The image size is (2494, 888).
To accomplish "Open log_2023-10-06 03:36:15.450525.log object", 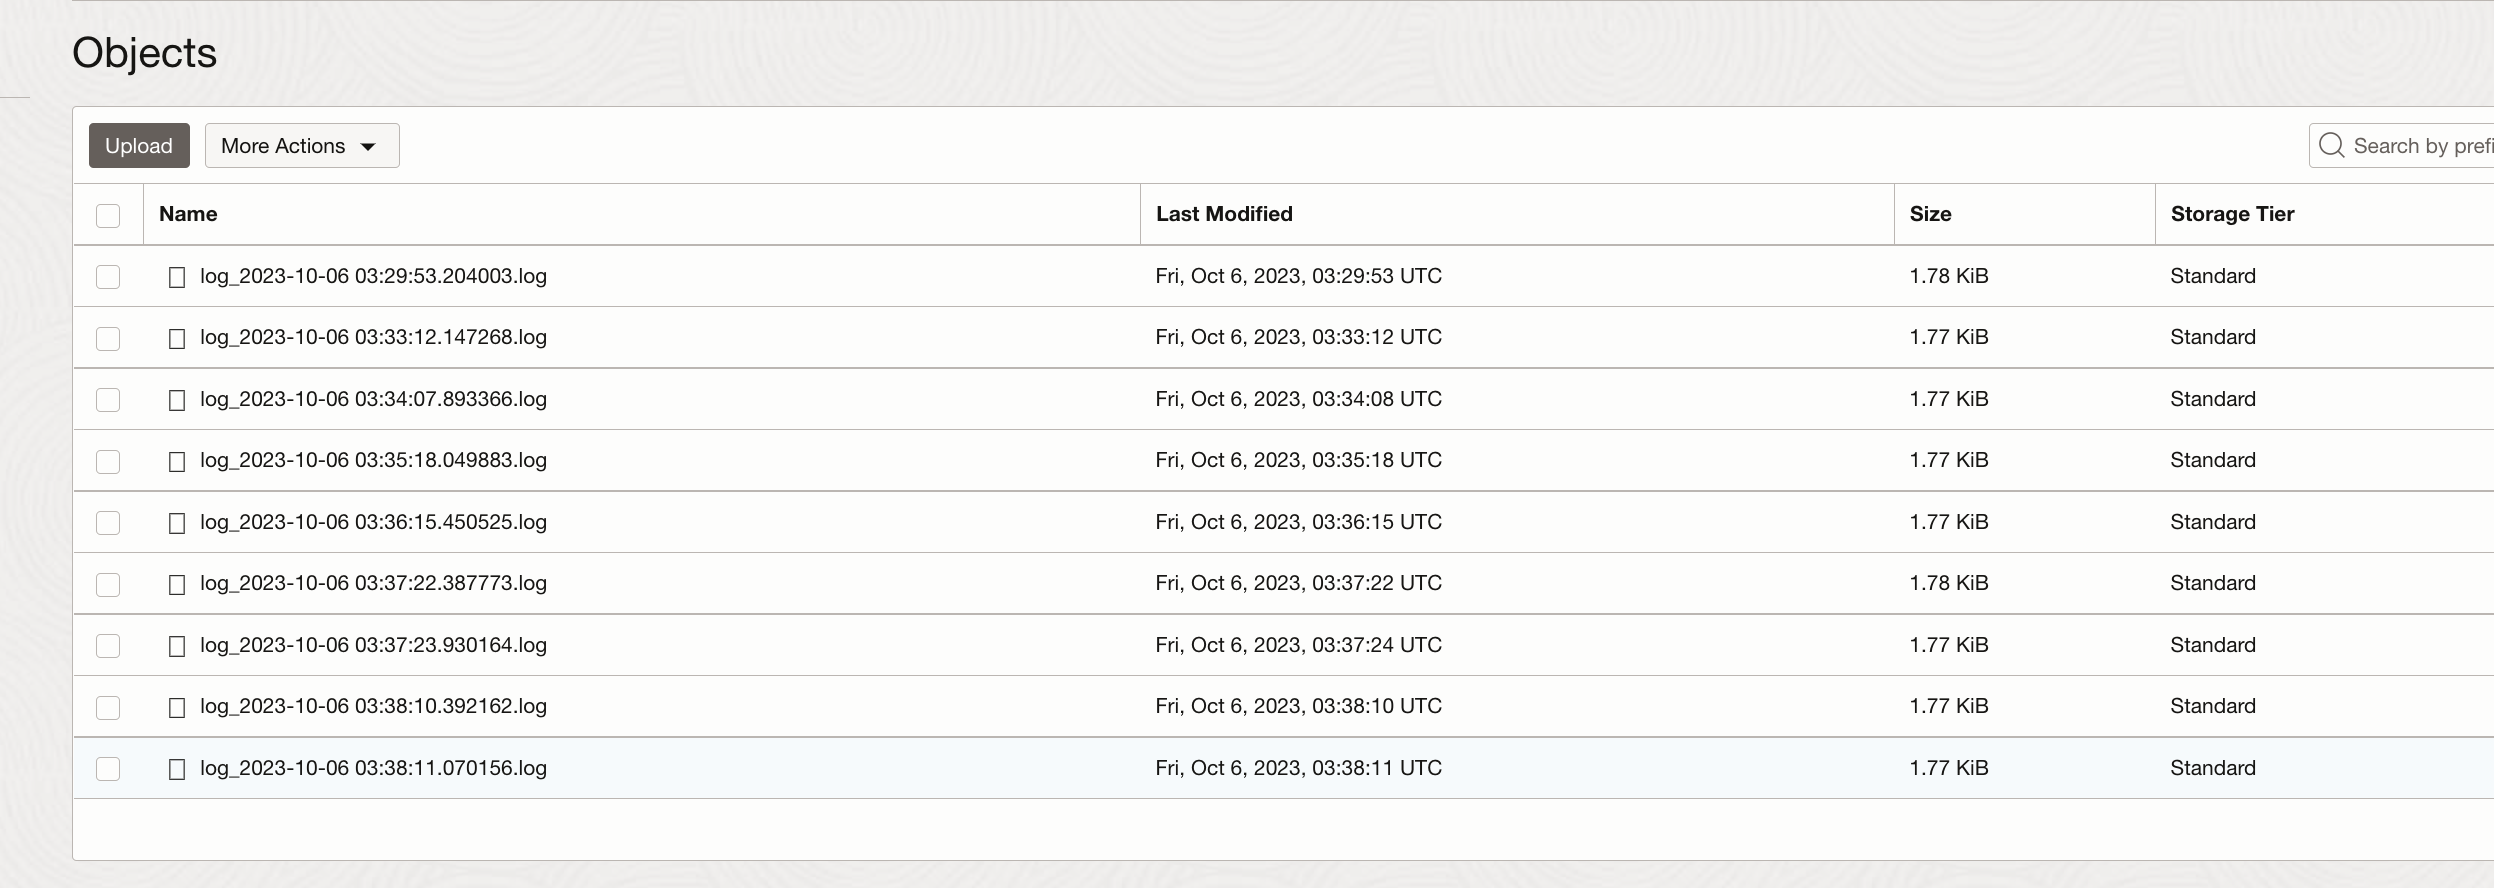I will (373, 522).
